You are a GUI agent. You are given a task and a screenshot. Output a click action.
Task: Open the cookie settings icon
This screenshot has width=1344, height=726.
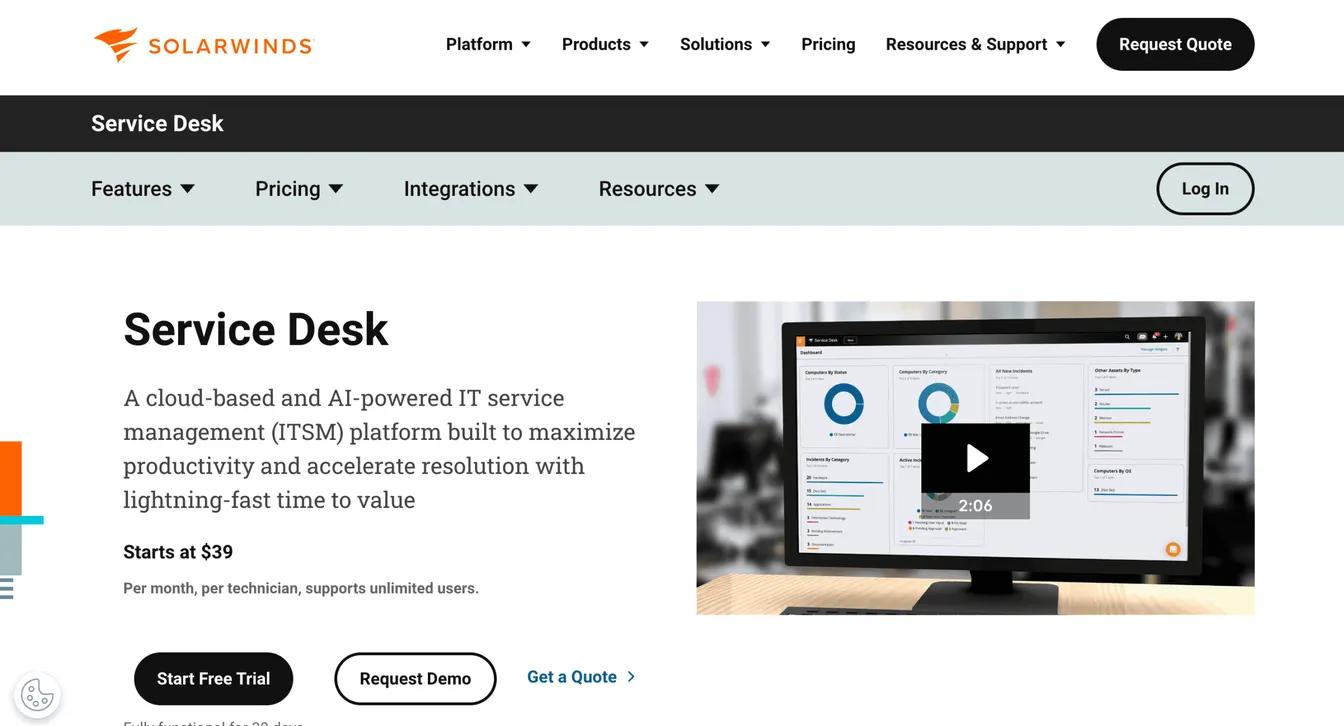tap(37, 694)
